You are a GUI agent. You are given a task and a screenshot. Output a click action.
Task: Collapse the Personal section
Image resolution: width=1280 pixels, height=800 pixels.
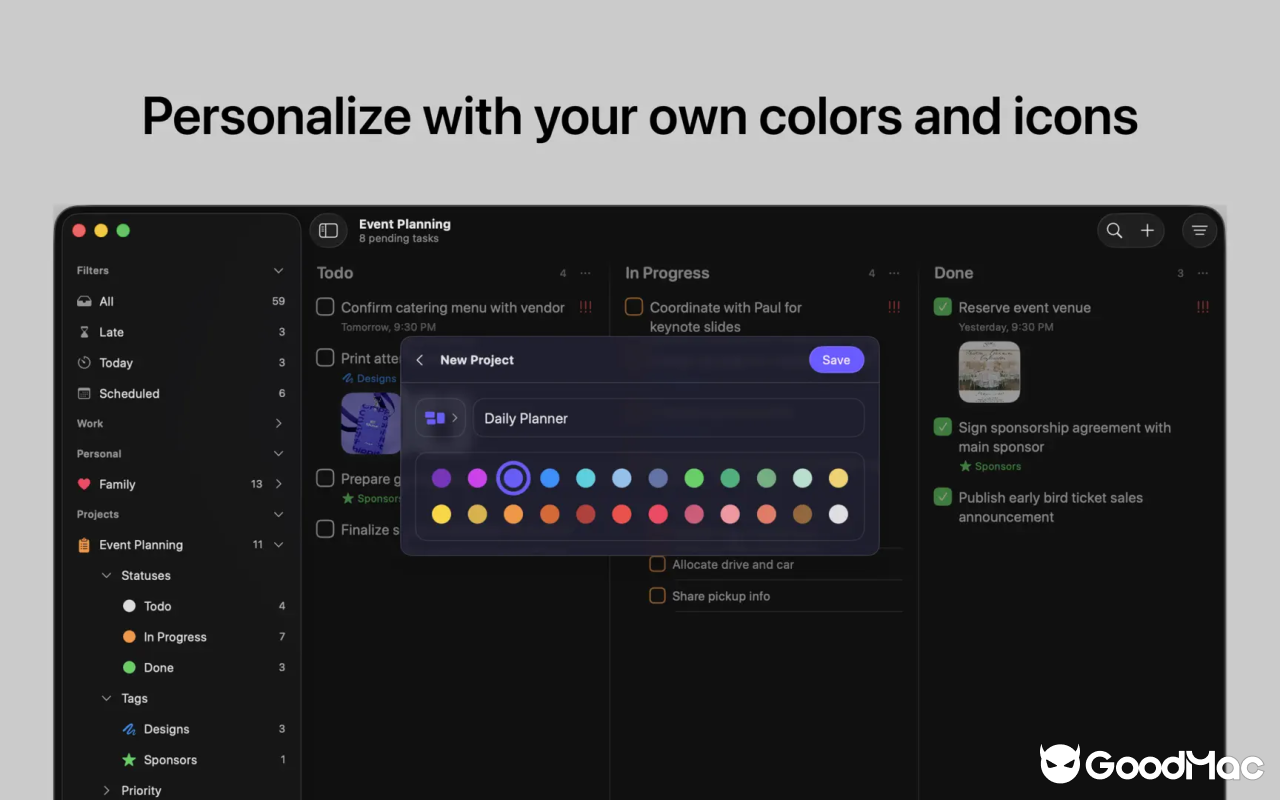click(279, 454)
